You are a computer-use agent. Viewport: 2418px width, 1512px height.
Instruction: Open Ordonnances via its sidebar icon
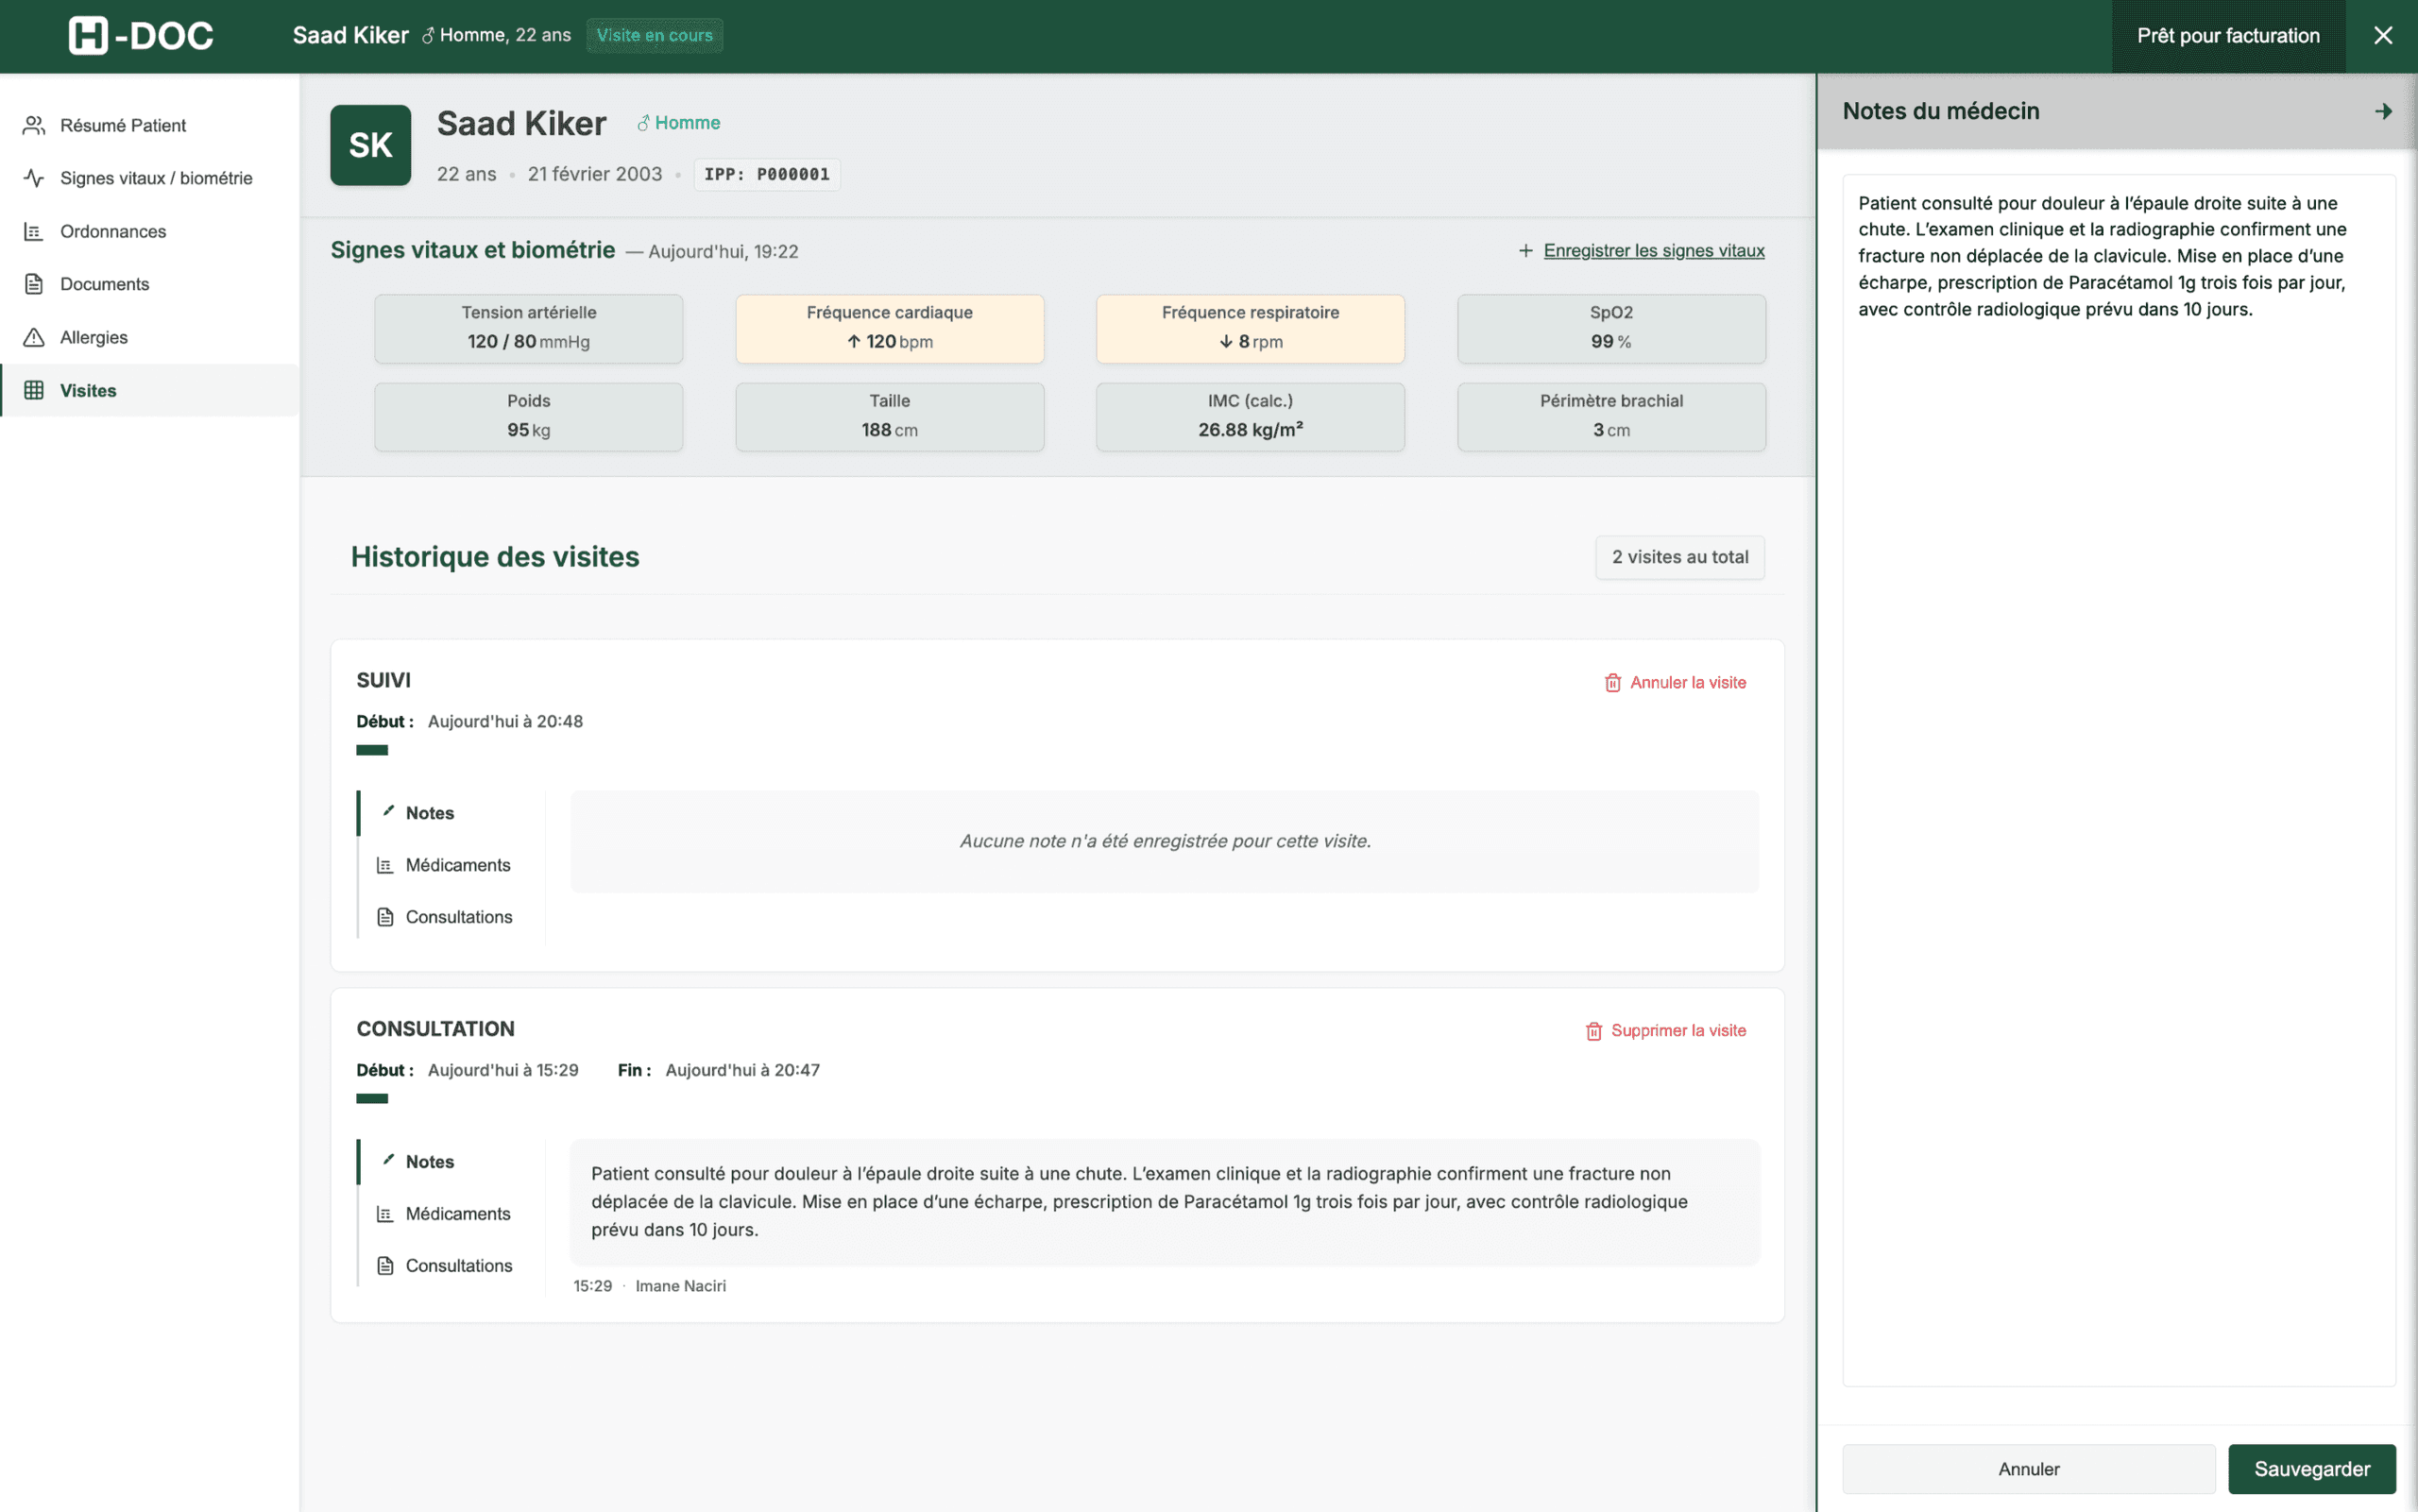tap(33, 231)
